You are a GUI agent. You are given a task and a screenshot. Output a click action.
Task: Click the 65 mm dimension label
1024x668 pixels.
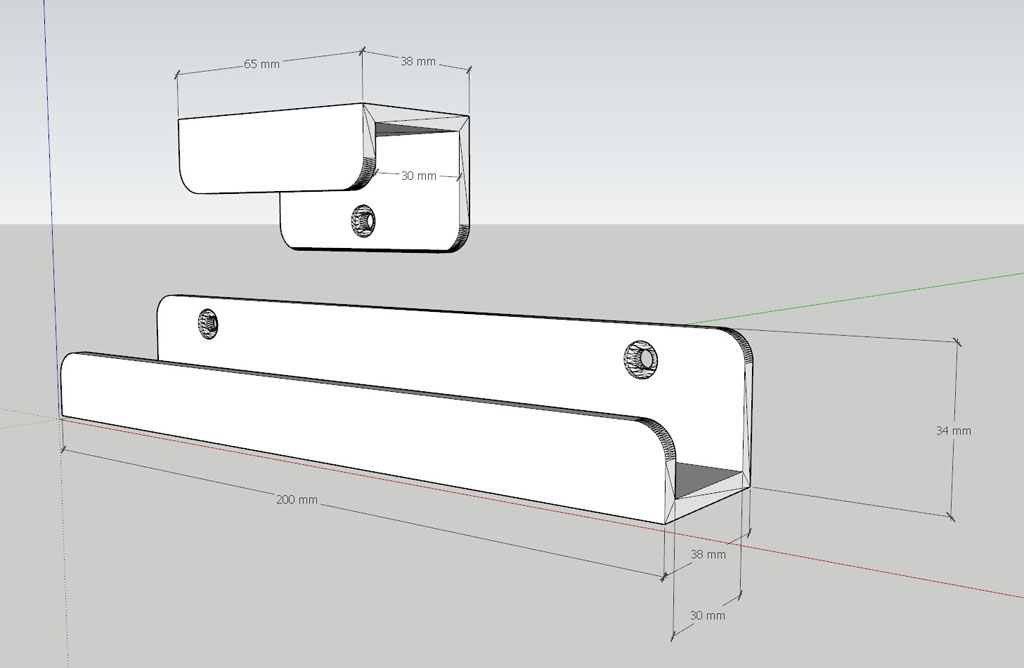(262, 64)
